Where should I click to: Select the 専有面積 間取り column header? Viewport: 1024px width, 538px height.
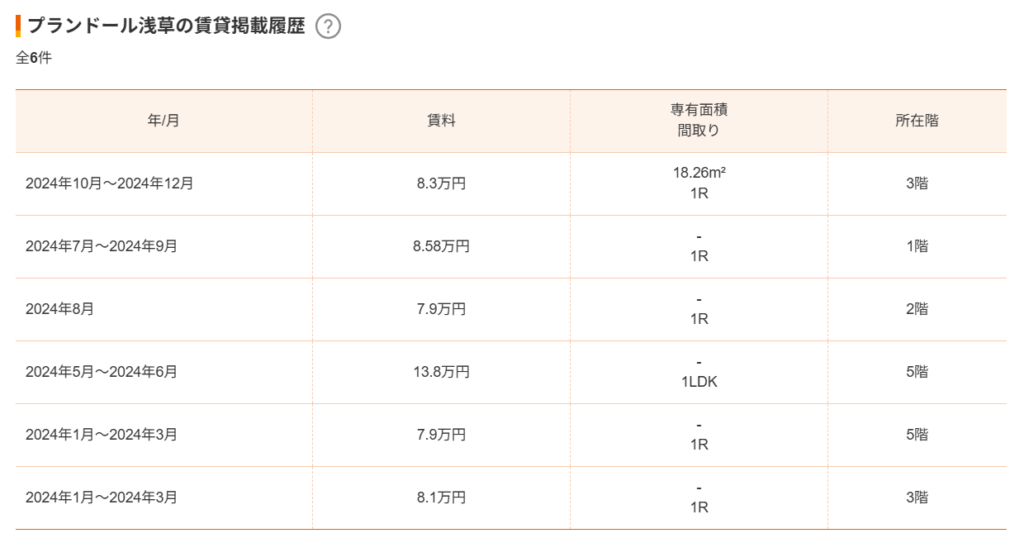point(699,120)
